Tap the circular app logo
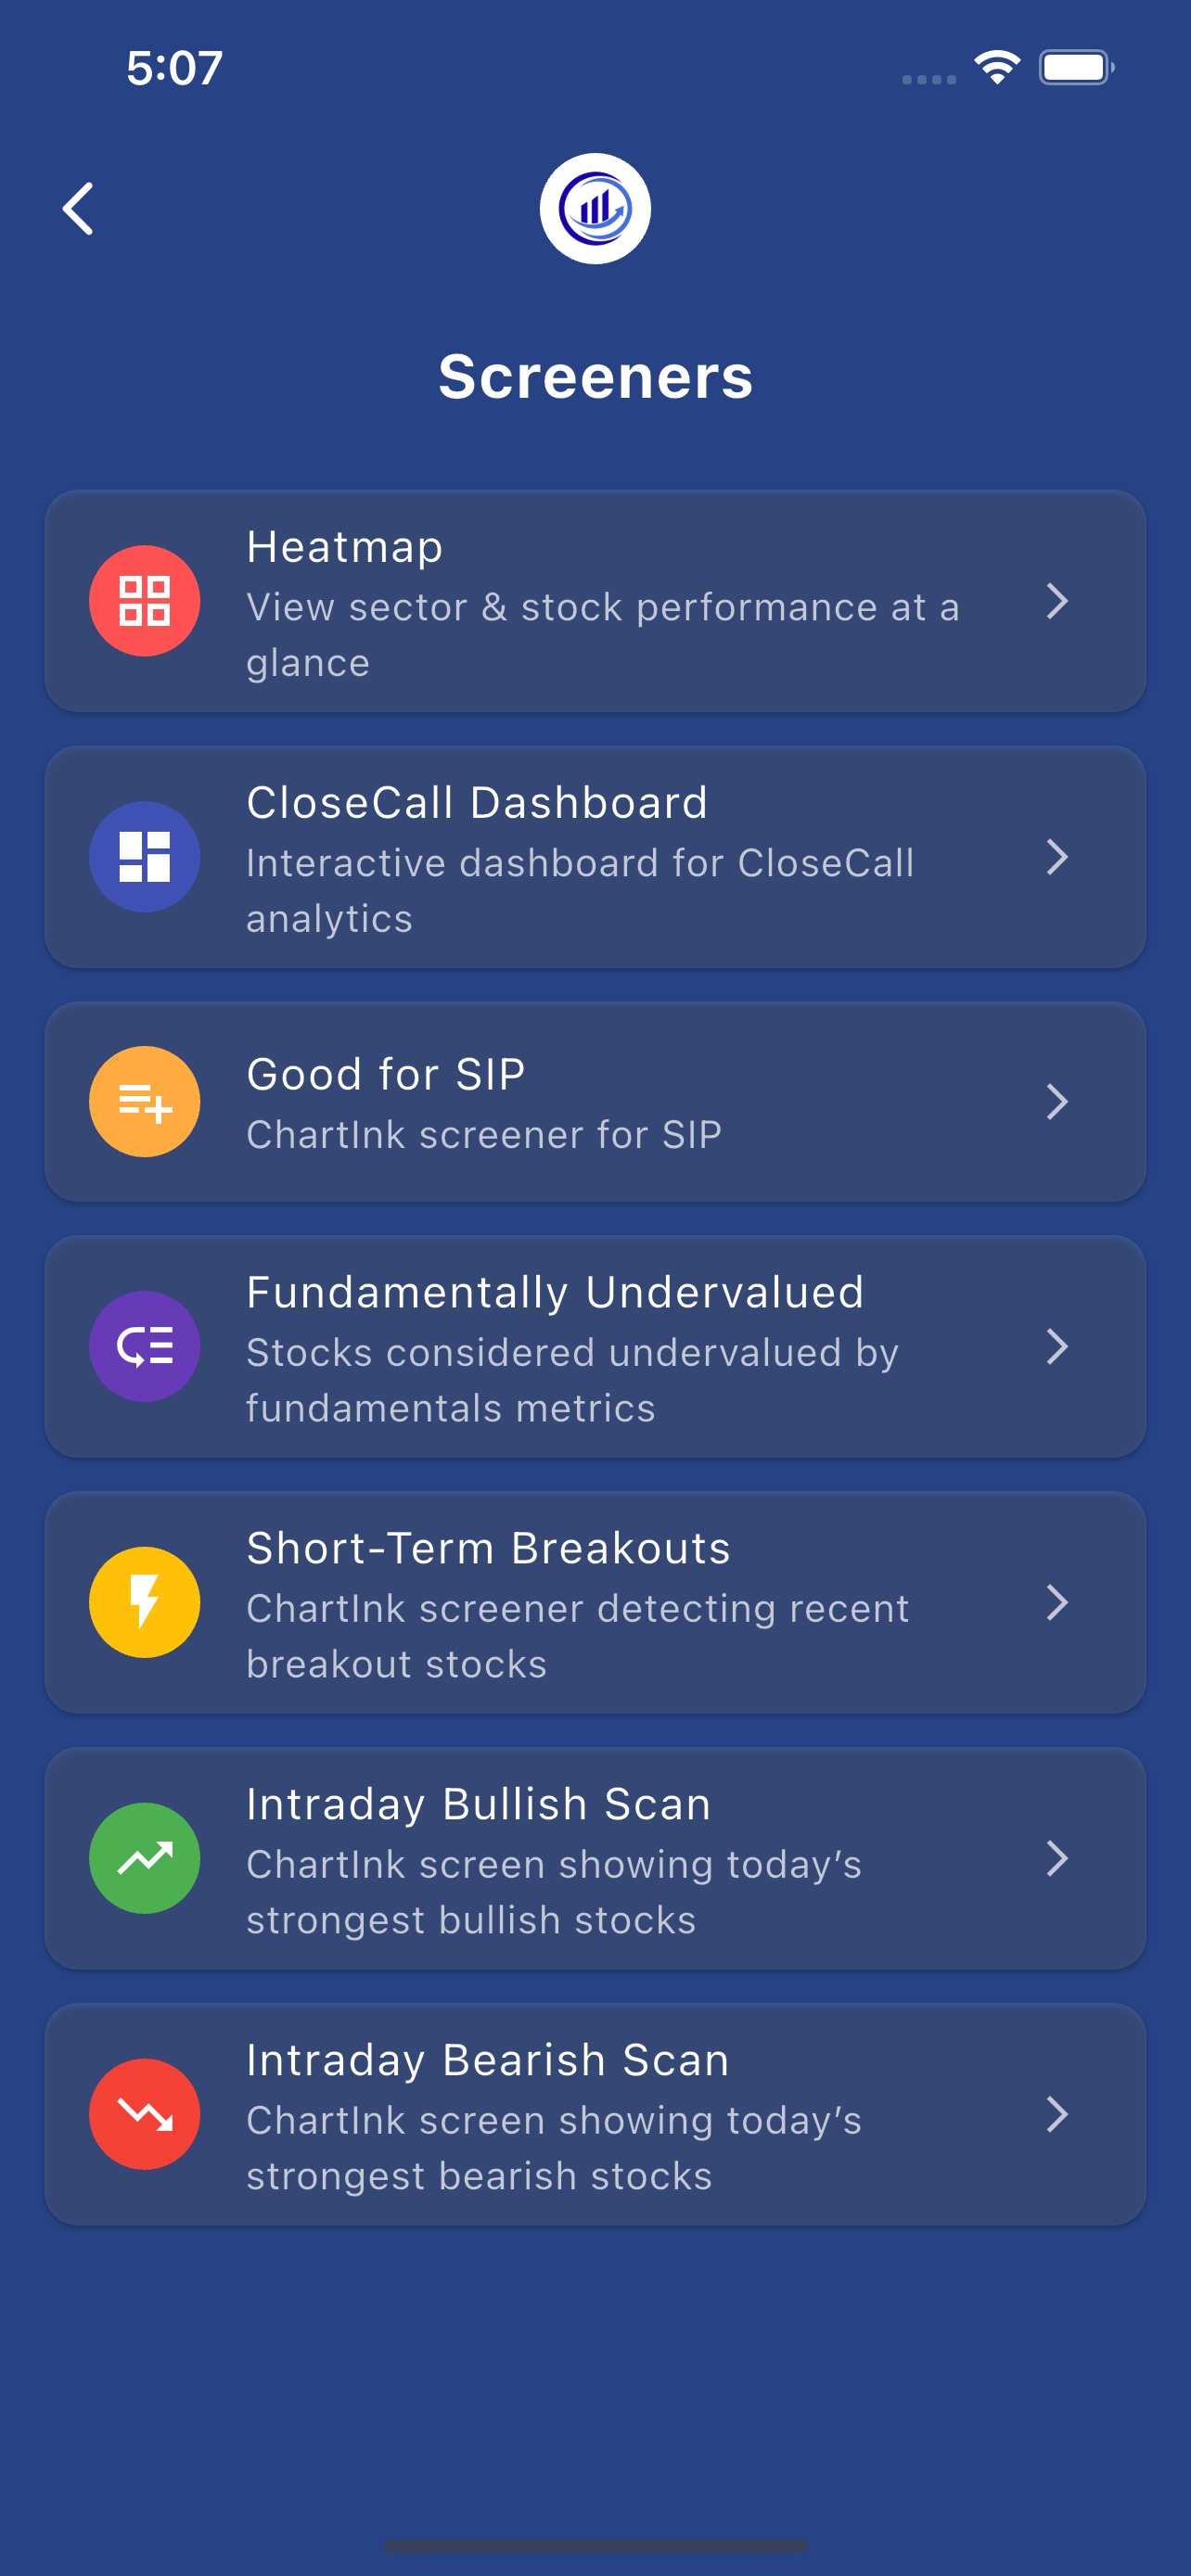This screenshot has height=2576, width=1191. coord(595,209)
